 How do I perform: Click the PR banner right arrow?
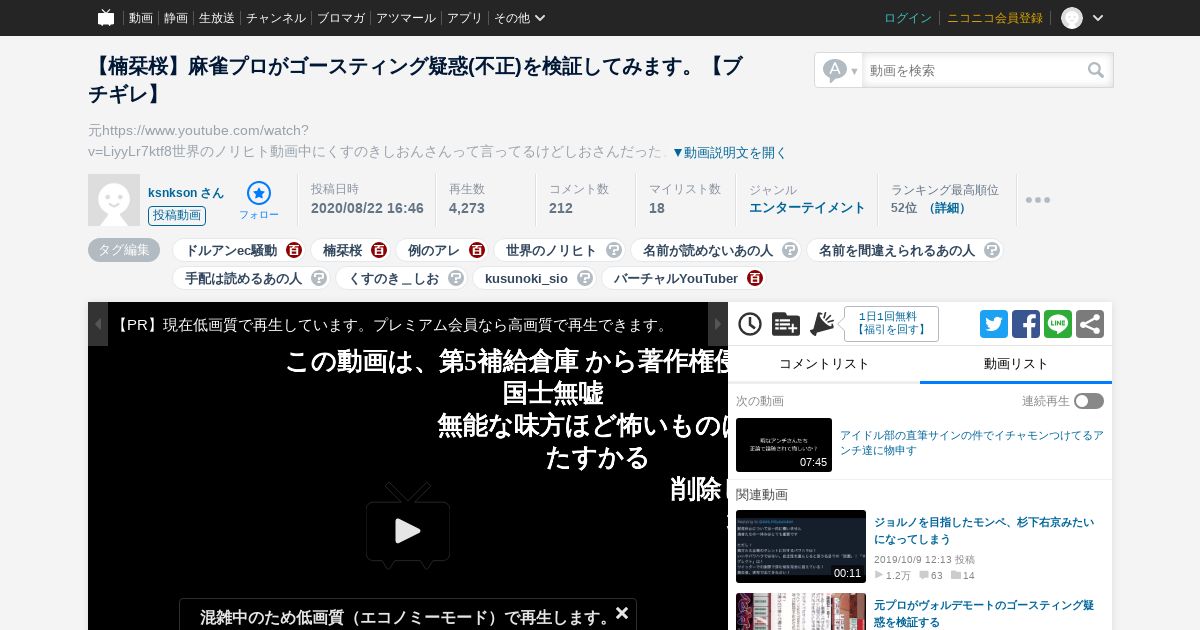tap(718, 324)
